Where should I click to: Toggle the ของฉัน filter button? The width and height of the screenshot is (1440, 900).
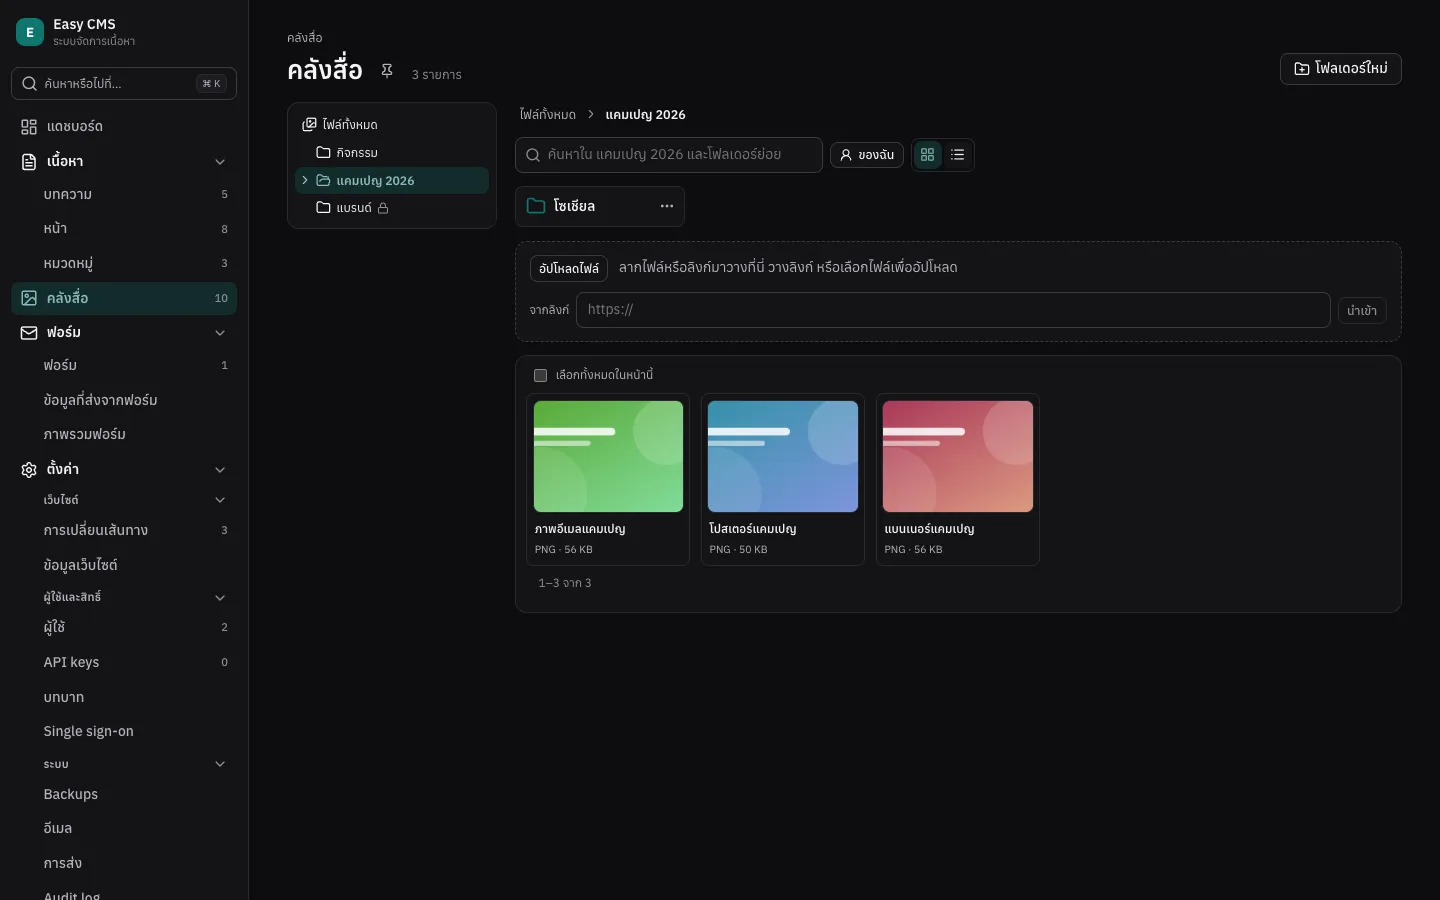[x=867, y=155]
